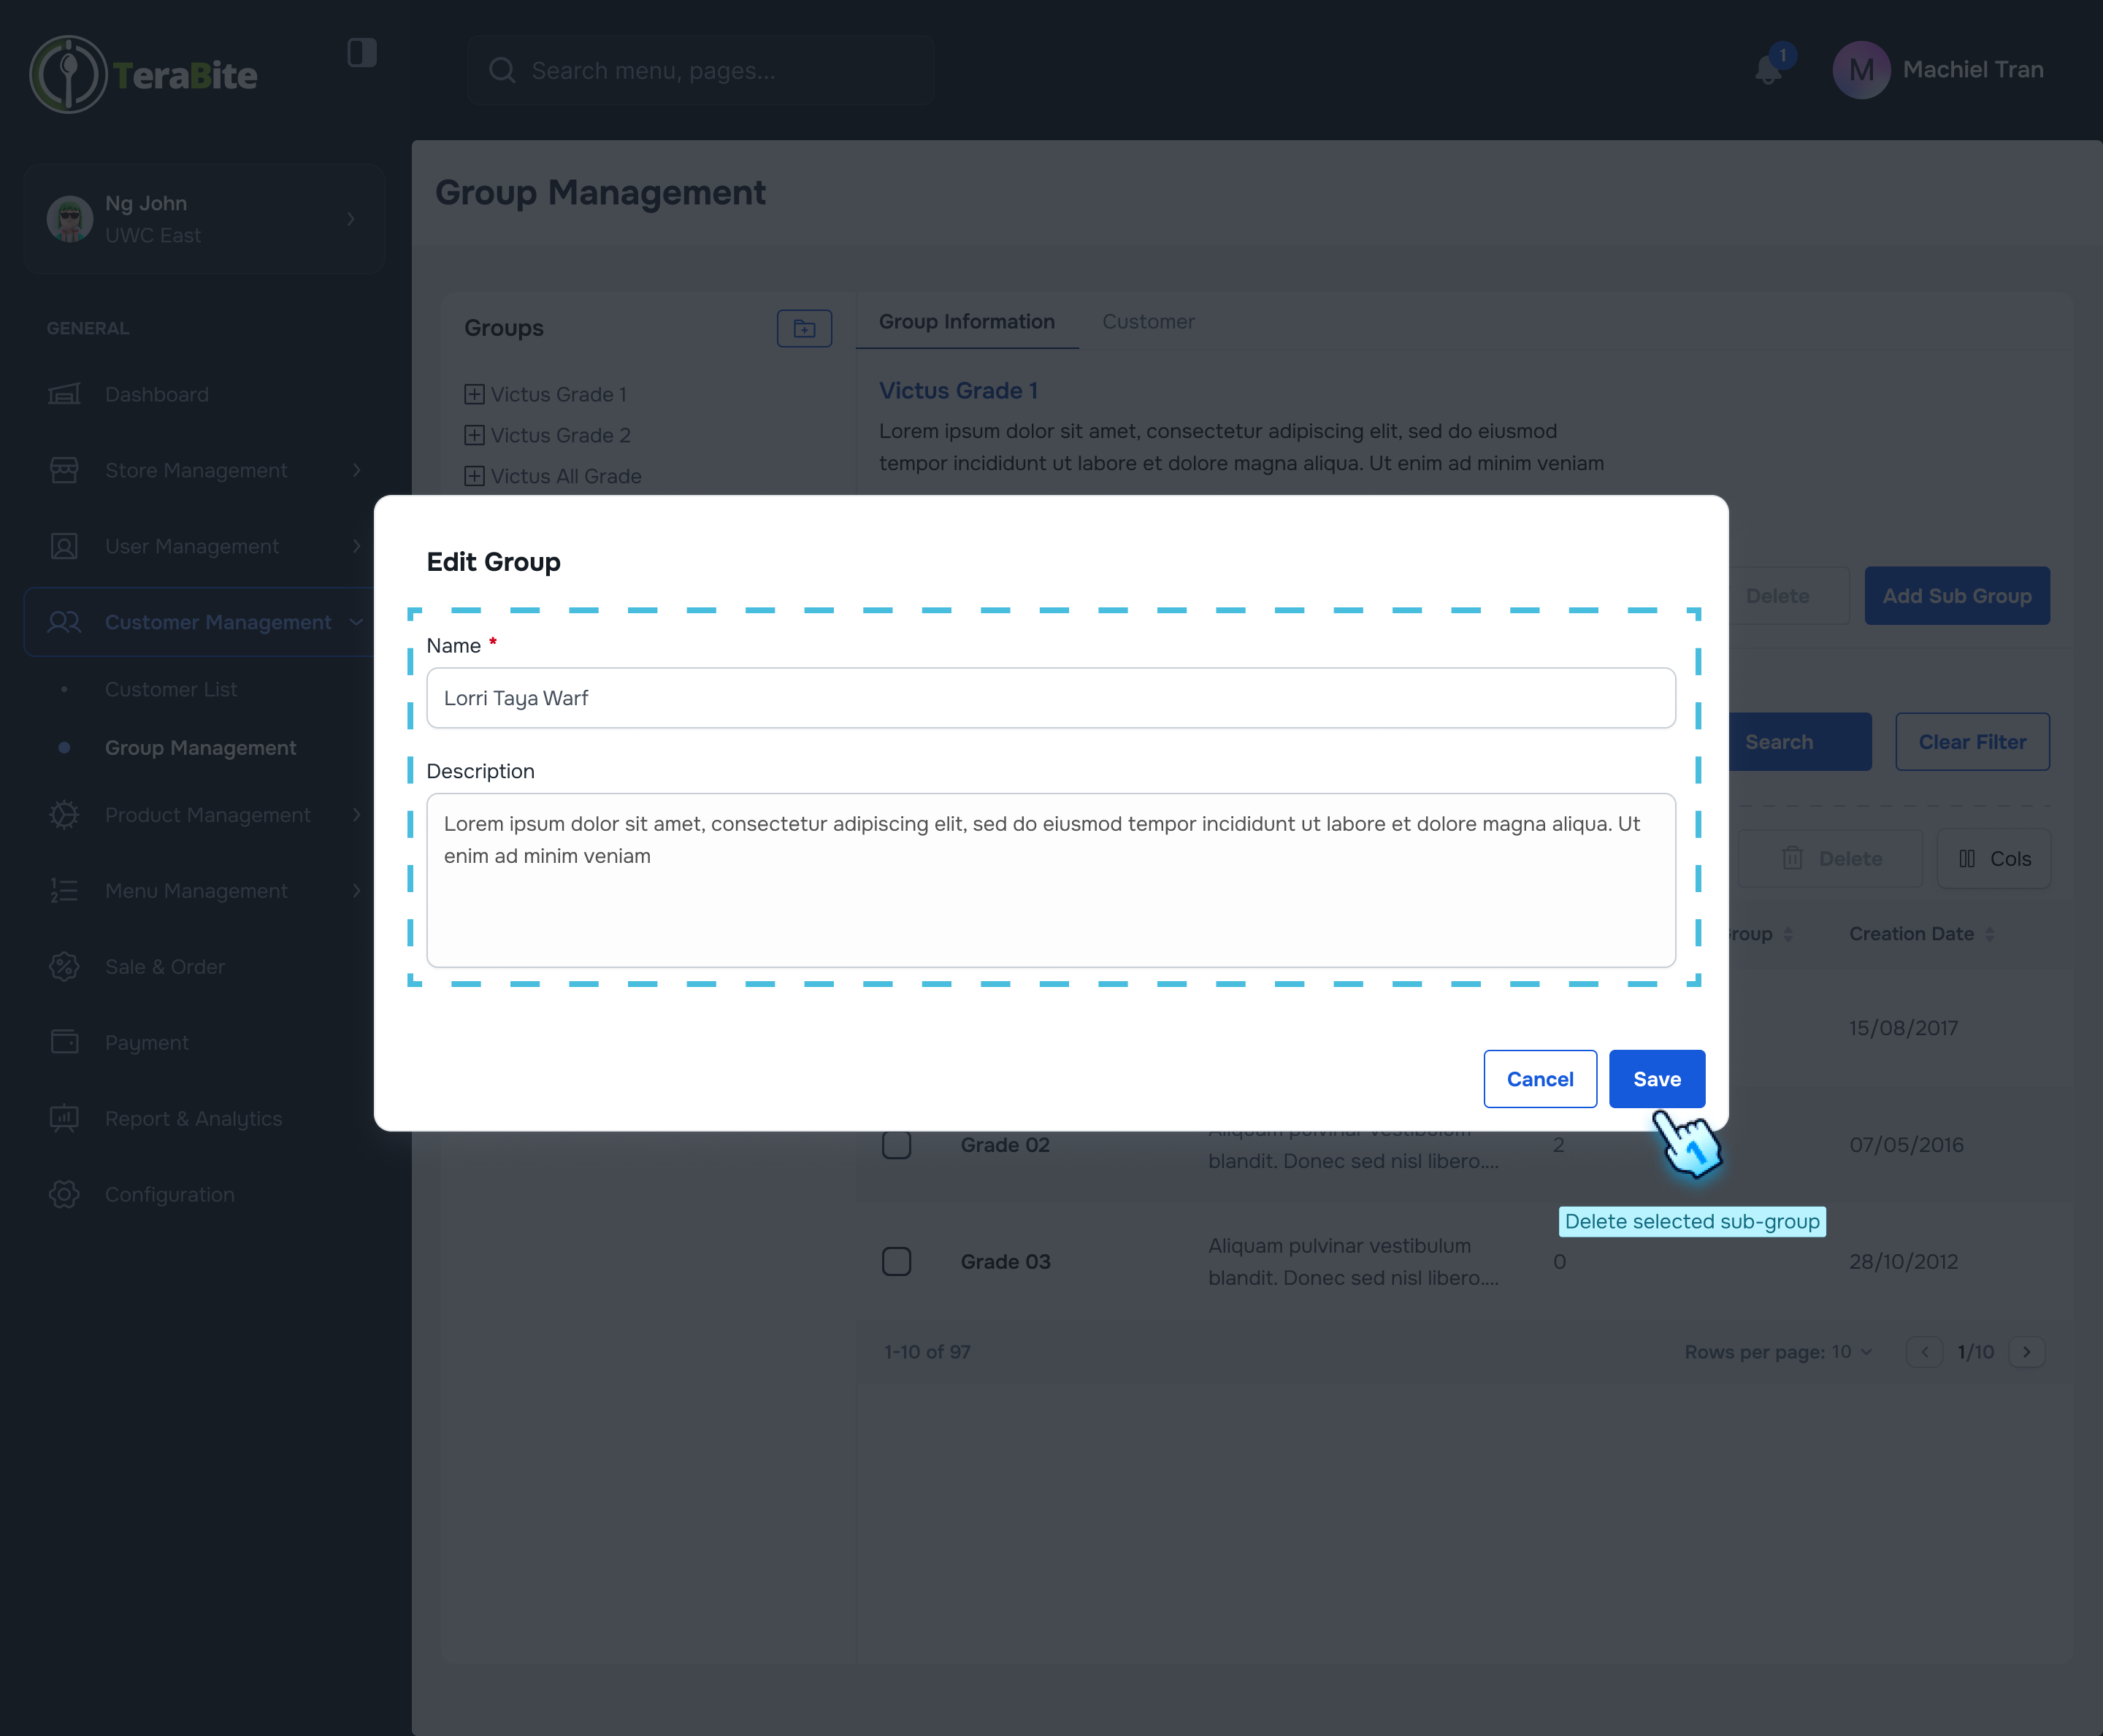
Task: Click the Description text area
Action: tap(1050, 880)
